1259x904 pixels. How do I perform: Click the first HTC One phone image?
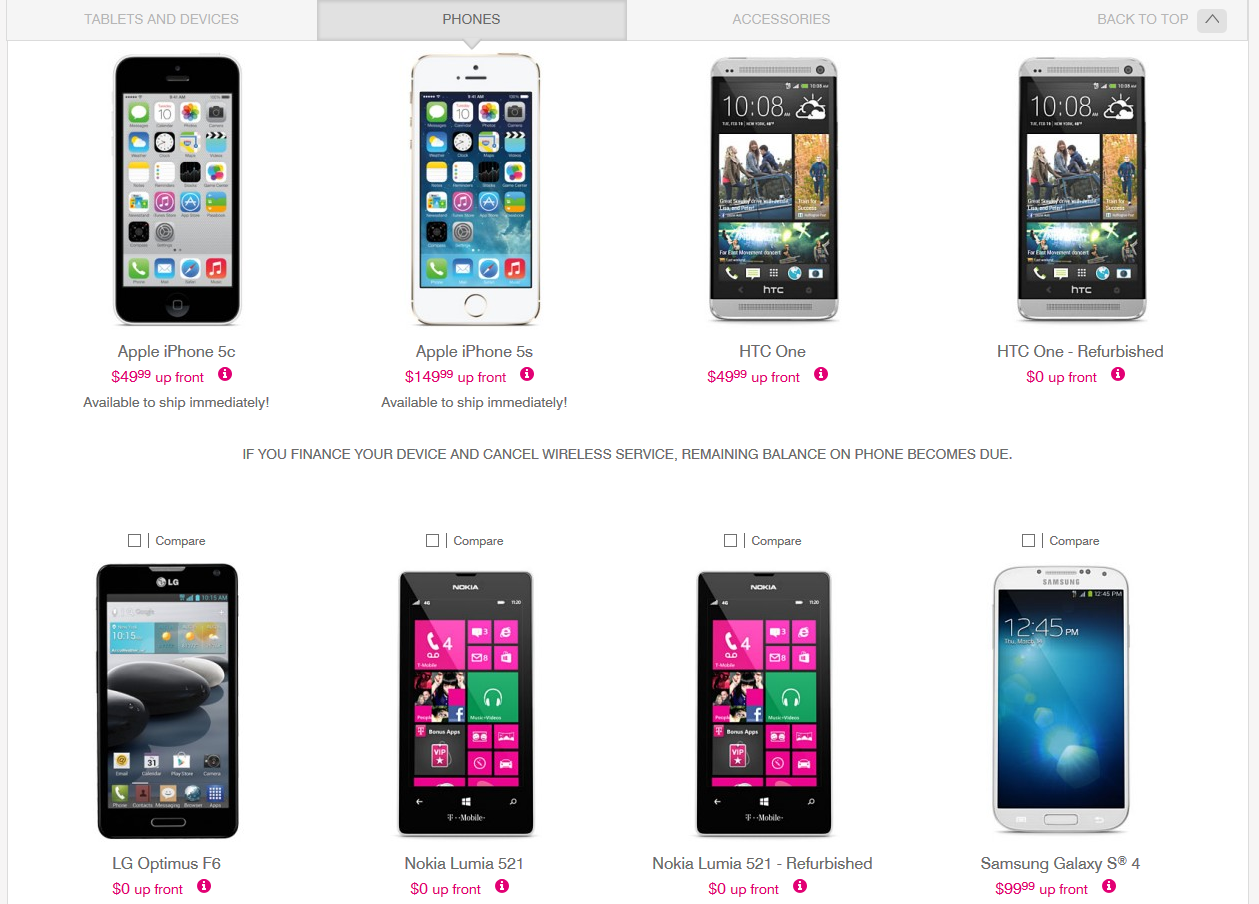[773, 189]
